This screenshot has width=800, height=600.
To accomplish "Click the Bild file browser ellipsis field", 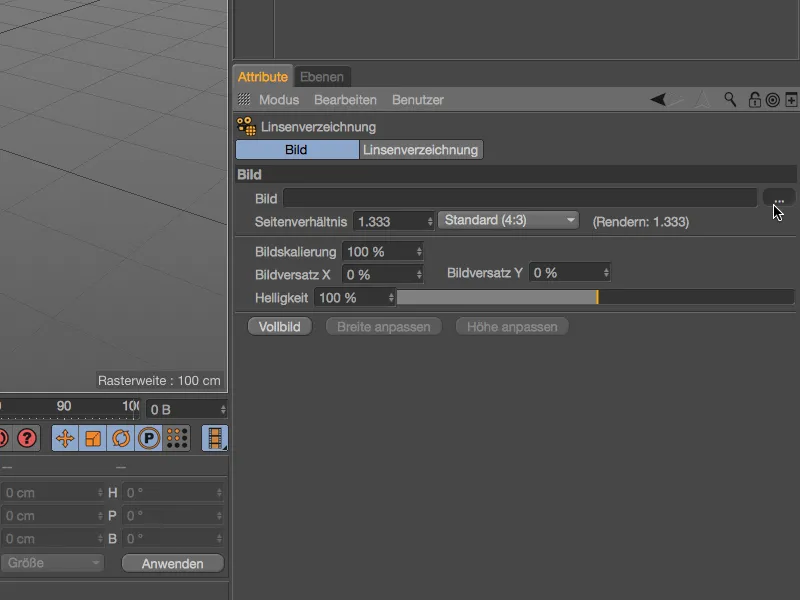I will point(778,198).
